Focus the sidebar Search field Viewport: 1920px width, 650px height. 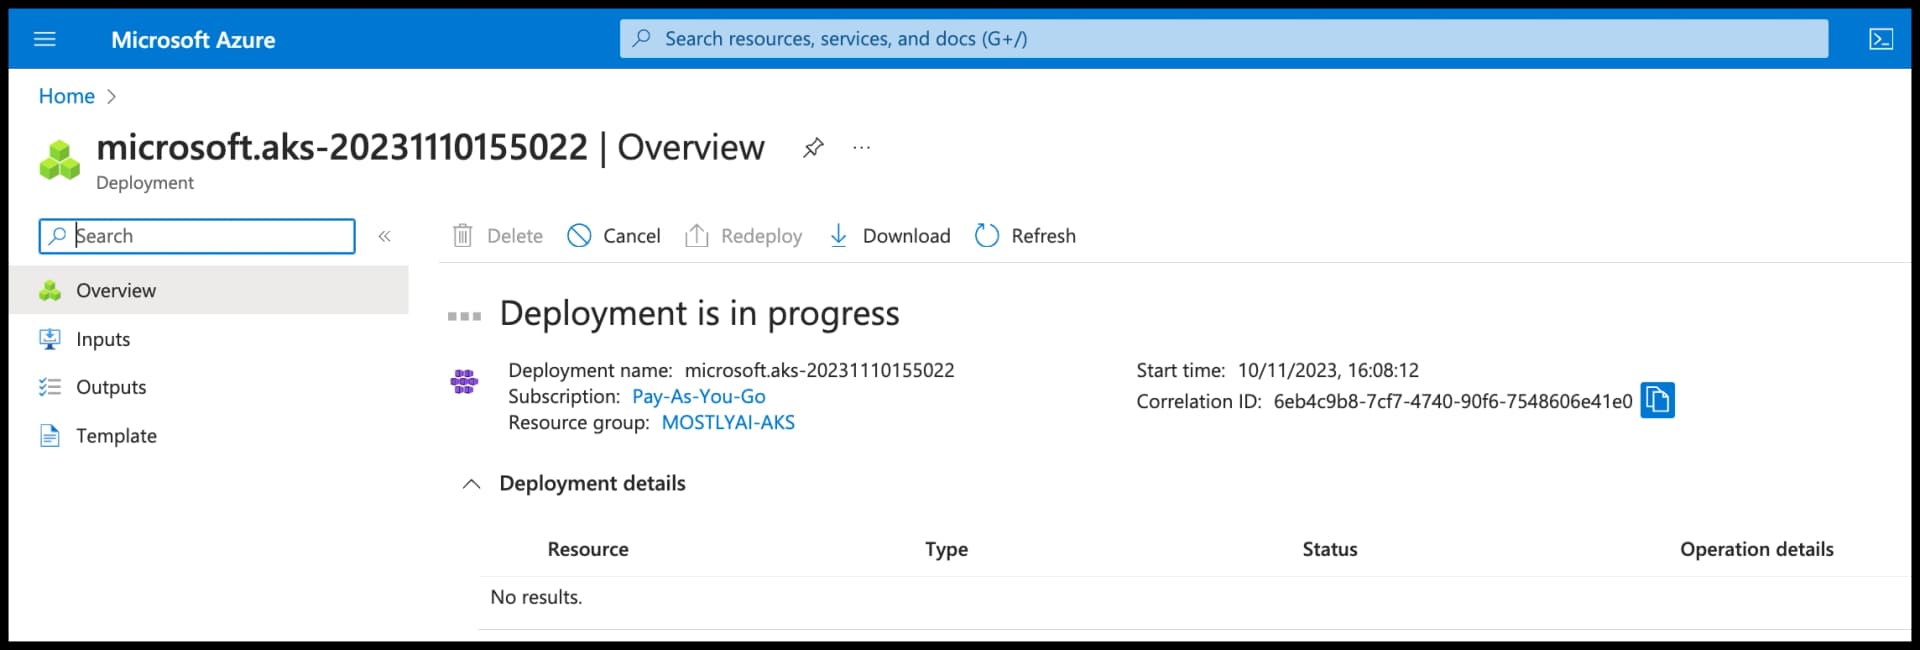click(x=197, y=236)
